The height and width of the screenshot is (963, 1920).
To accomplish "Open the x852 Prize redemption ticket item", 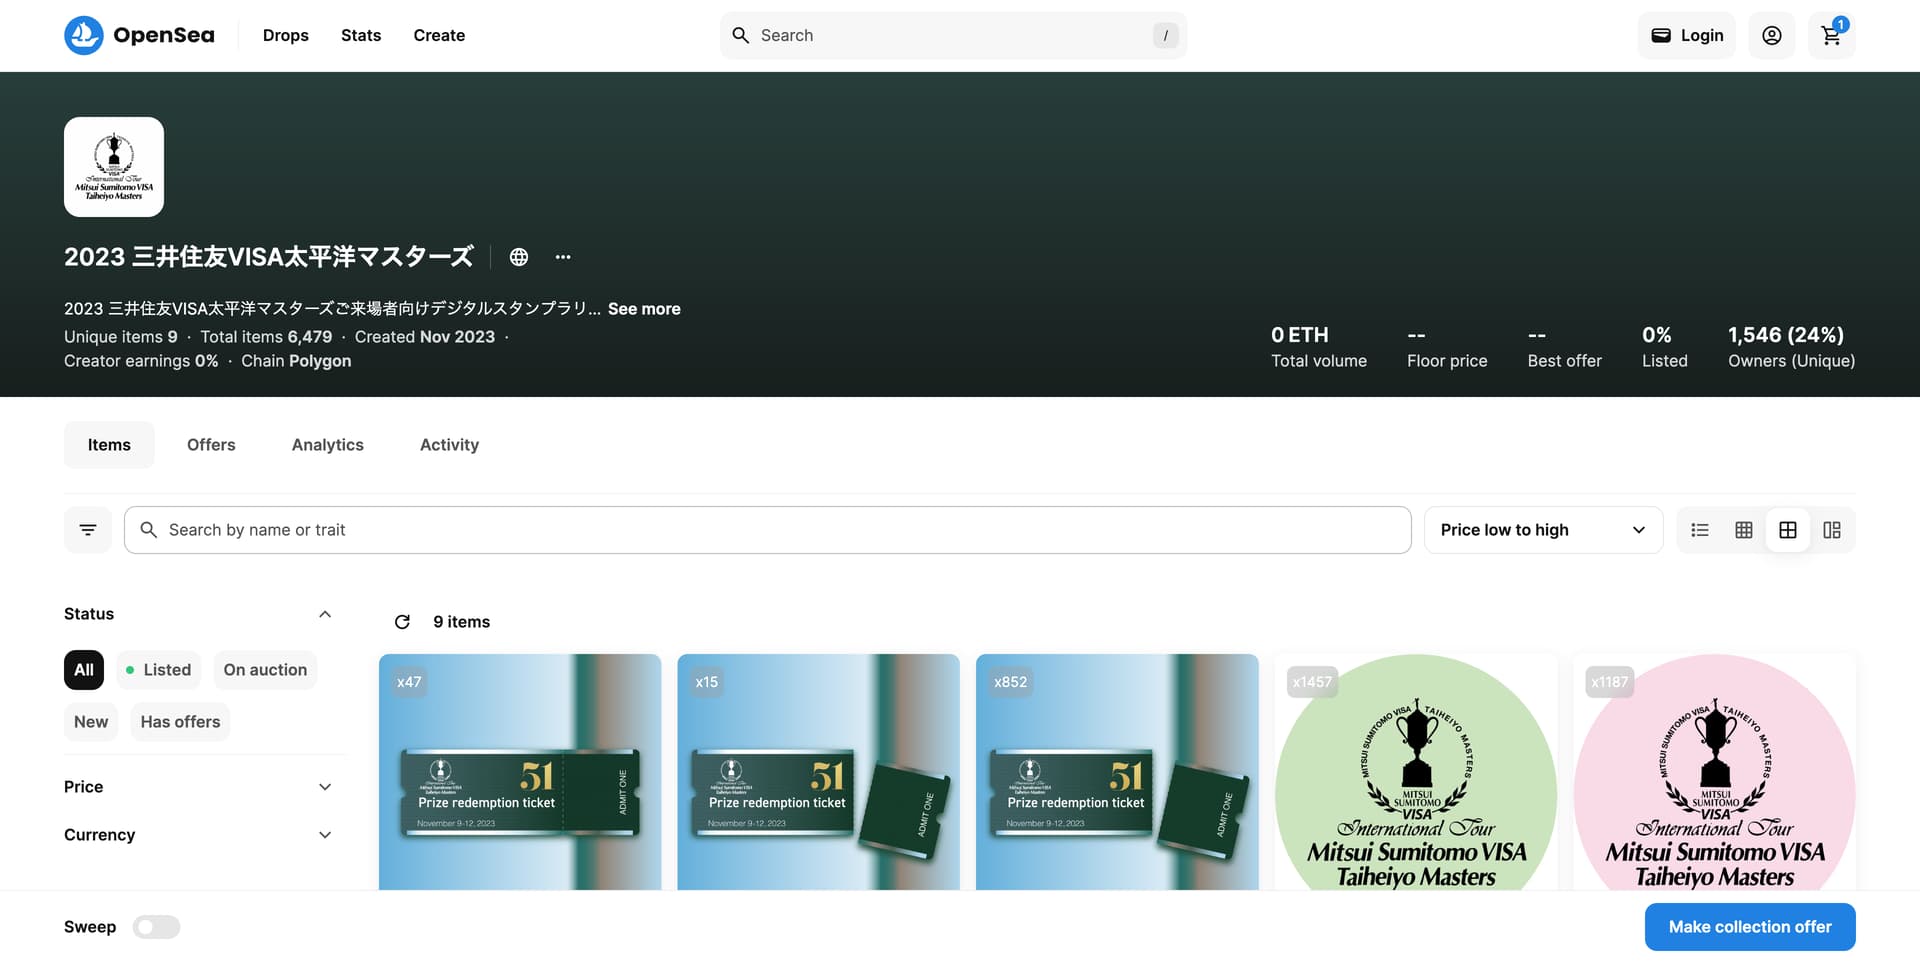I will (1117, 772).
